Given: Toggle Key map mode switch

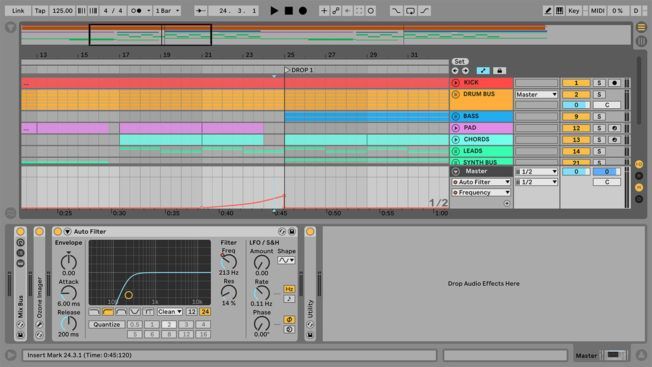Looking at the screenshot, I should 573,11.
